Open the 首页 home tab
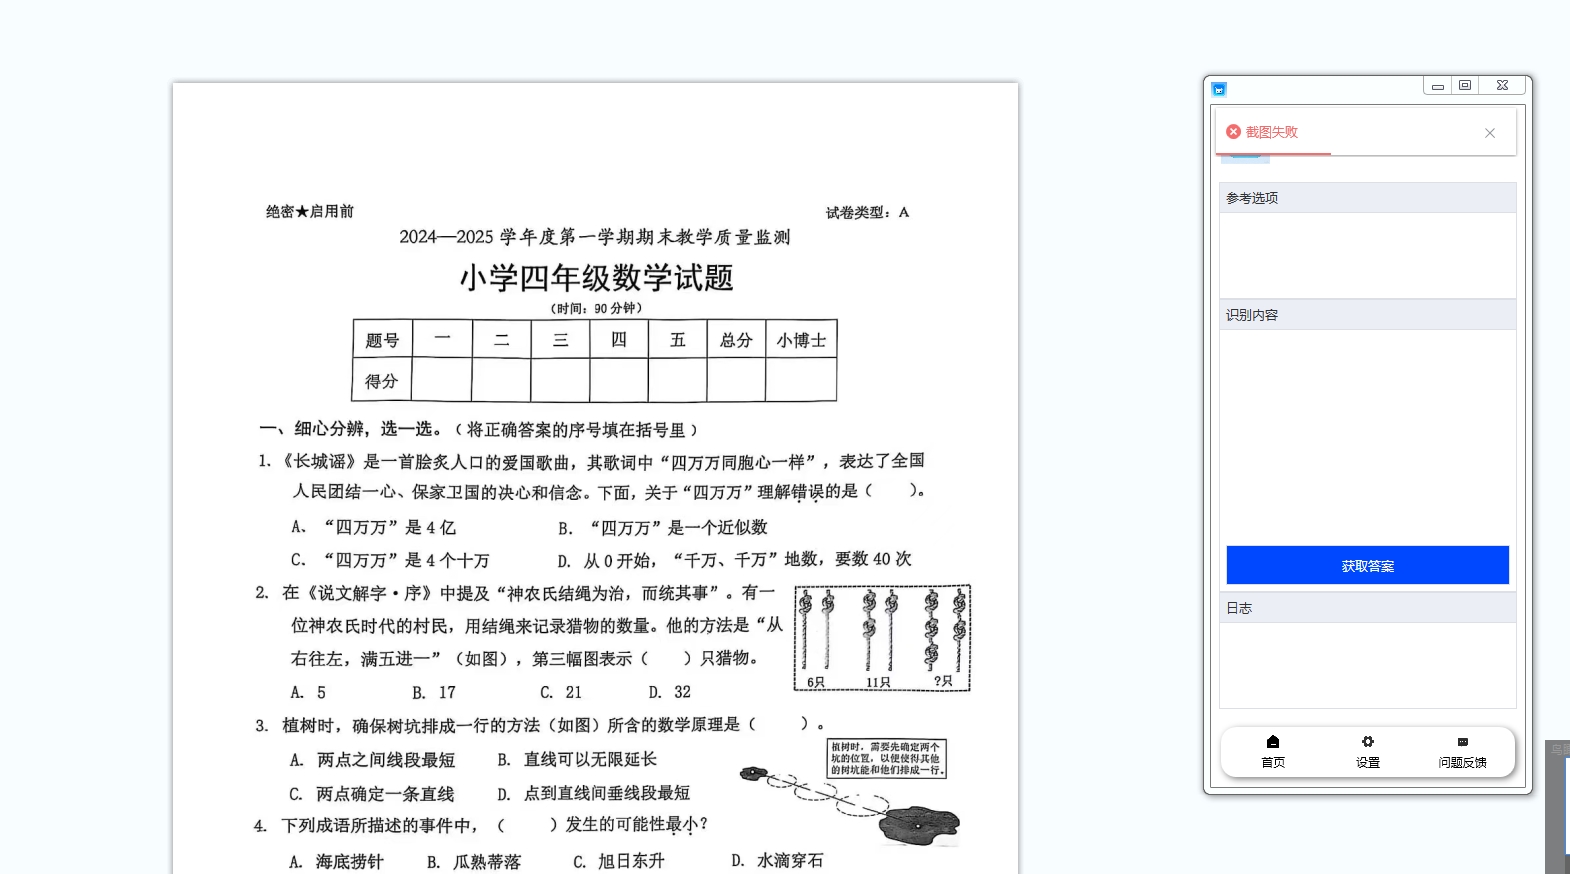This screenshot has width=1570, height=874. coord(1272,750)
